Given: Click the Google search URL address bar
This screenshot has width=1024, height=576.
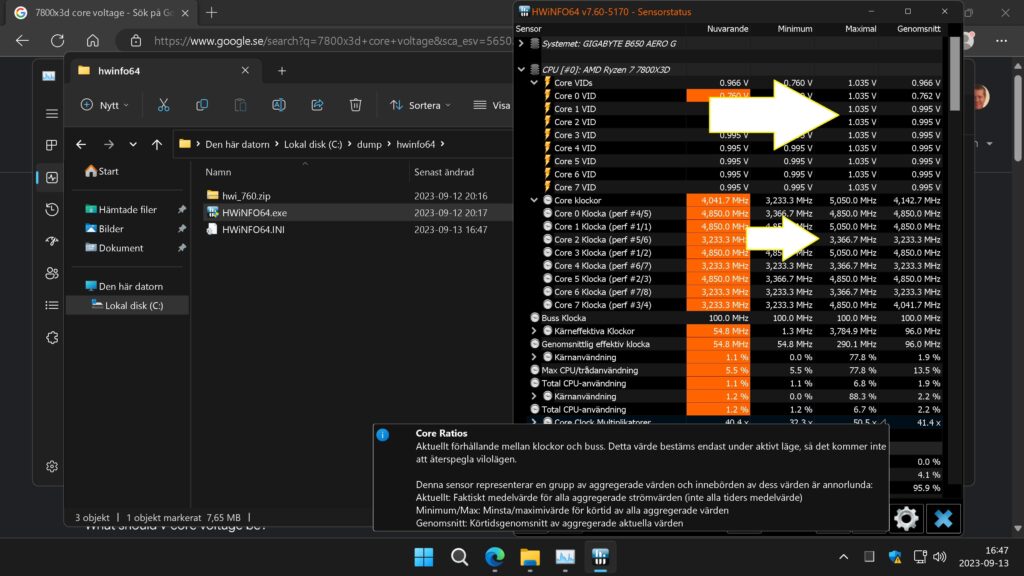Looking at the screenshot, I should point(332,40).
